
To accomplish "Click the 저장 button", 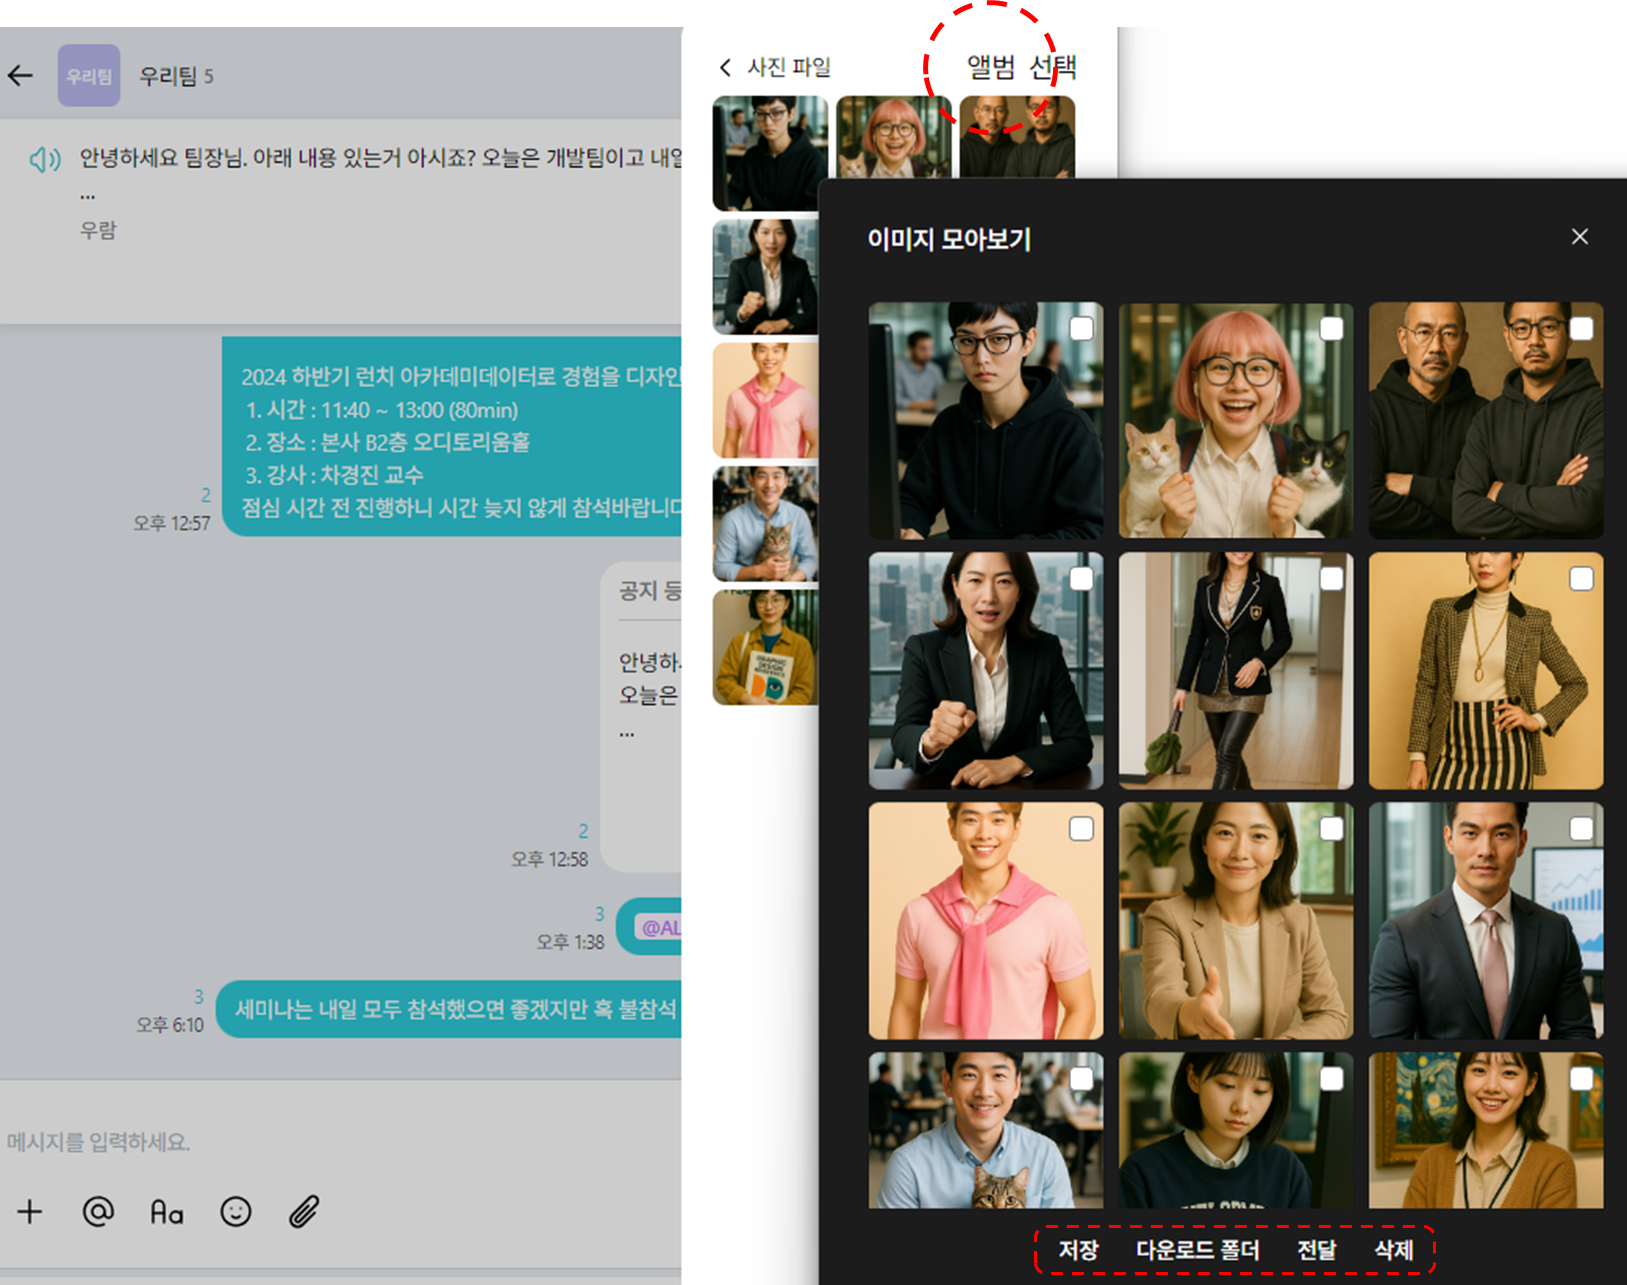I will (1078, 1250).
